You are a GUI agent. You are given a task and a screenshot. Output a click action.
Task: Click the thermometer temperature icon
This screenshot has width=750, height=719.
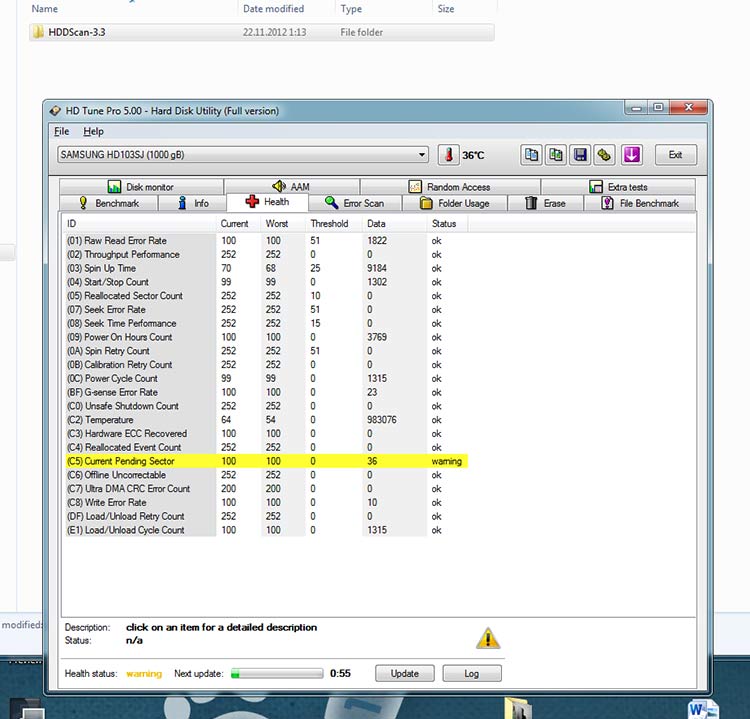448,155
